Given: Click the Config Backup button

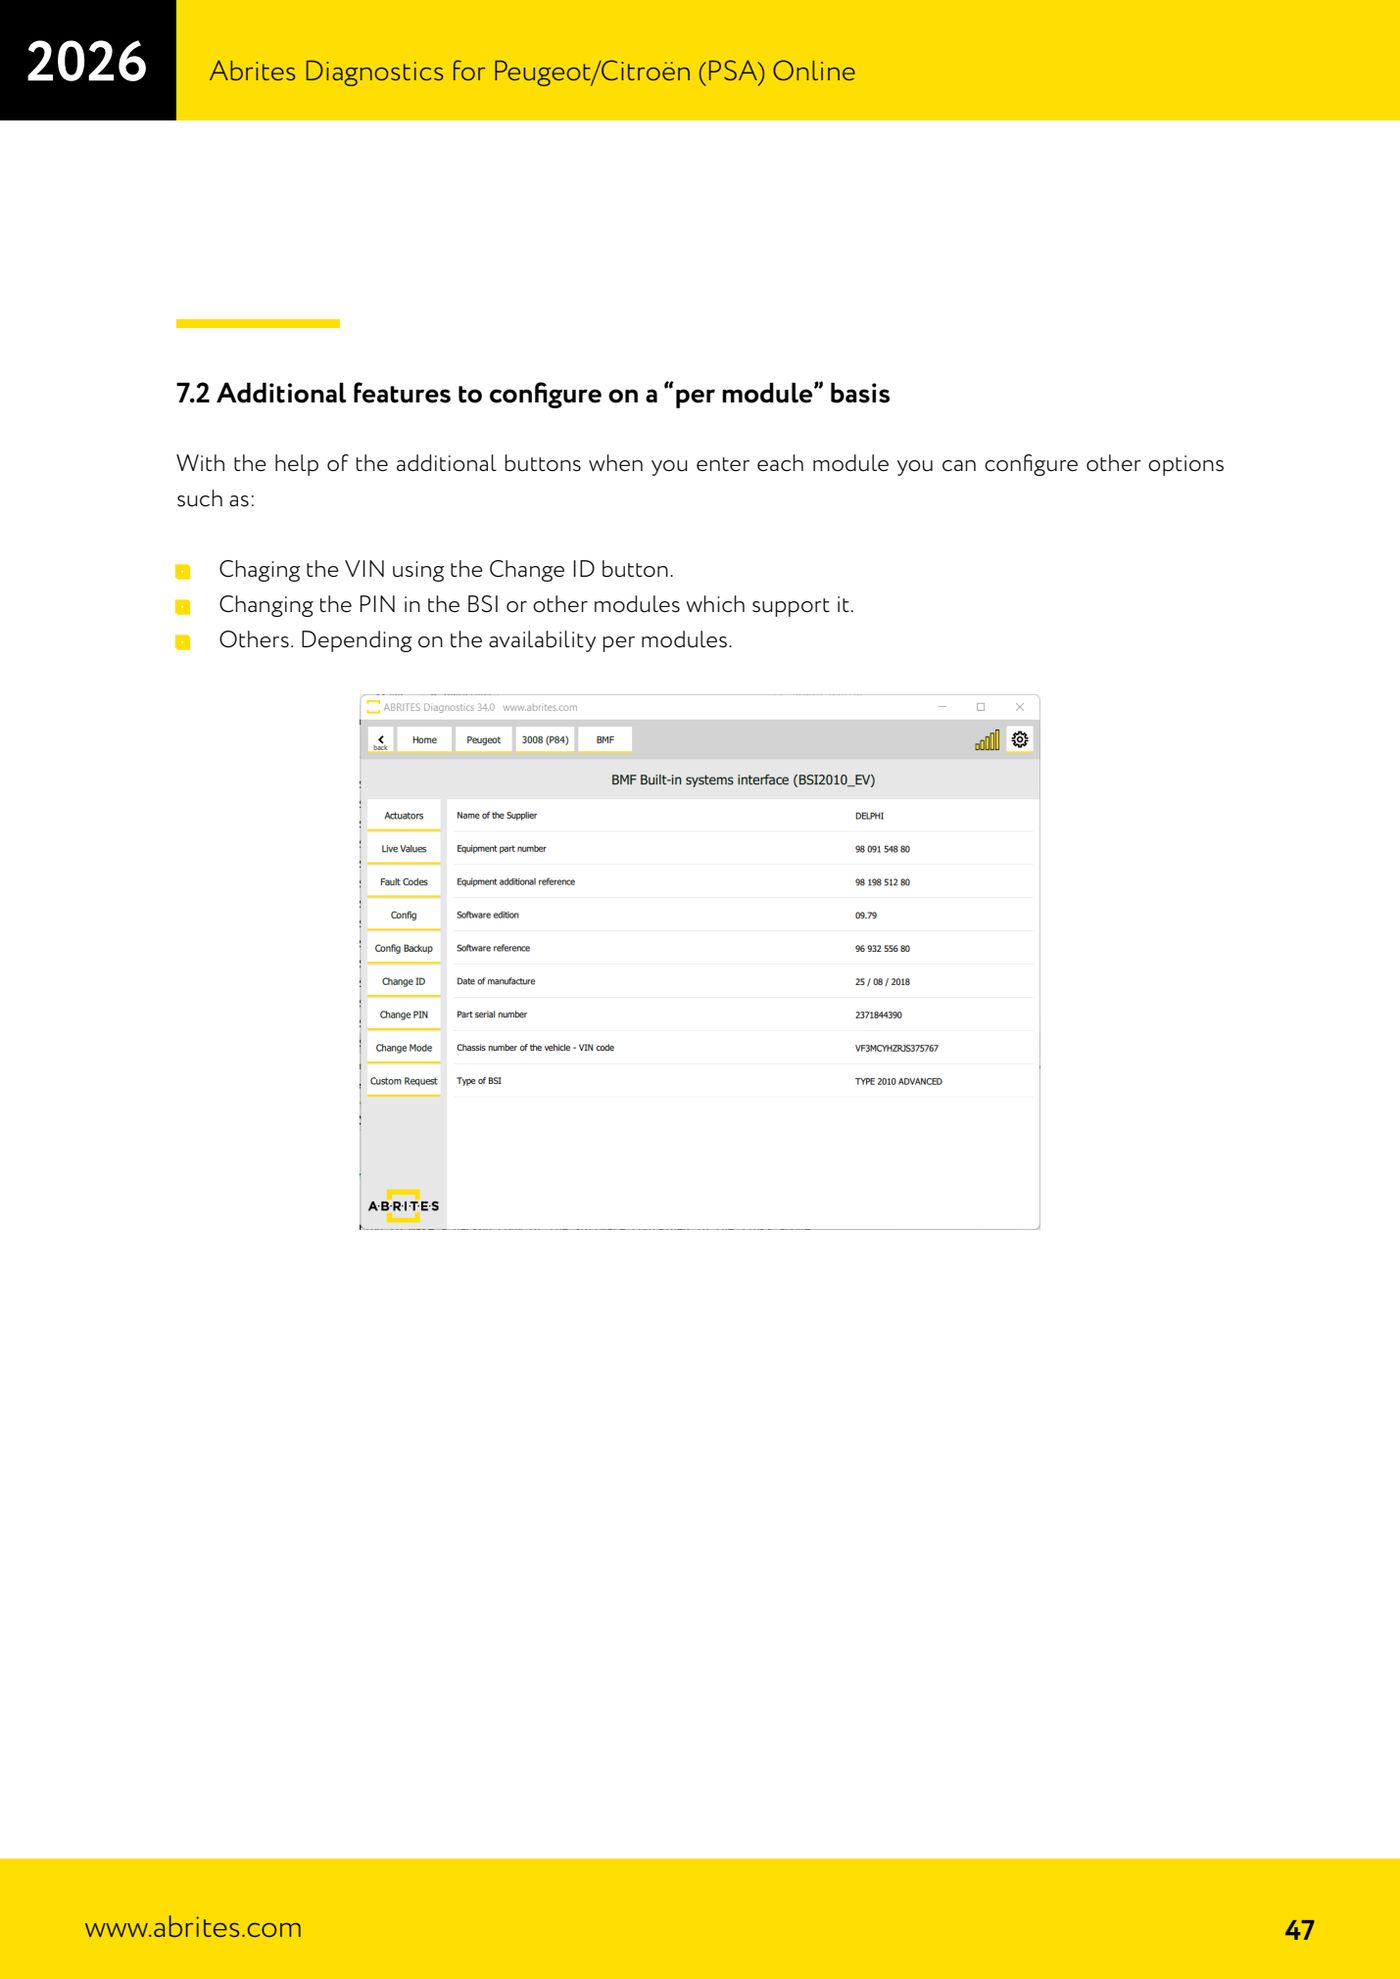Looking at the screenshot, I should point(404,948).
